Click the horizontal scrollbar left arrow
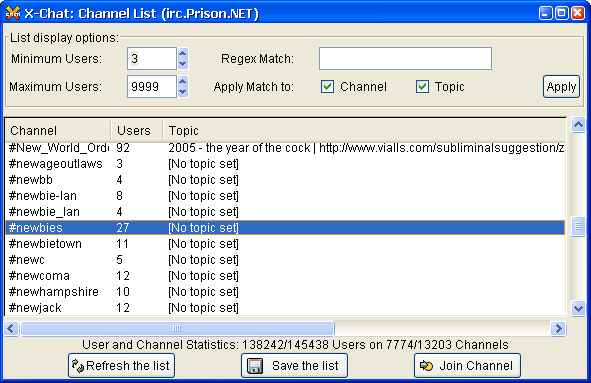Viewport: 591px width, 383px height. (x=11, y=328)
